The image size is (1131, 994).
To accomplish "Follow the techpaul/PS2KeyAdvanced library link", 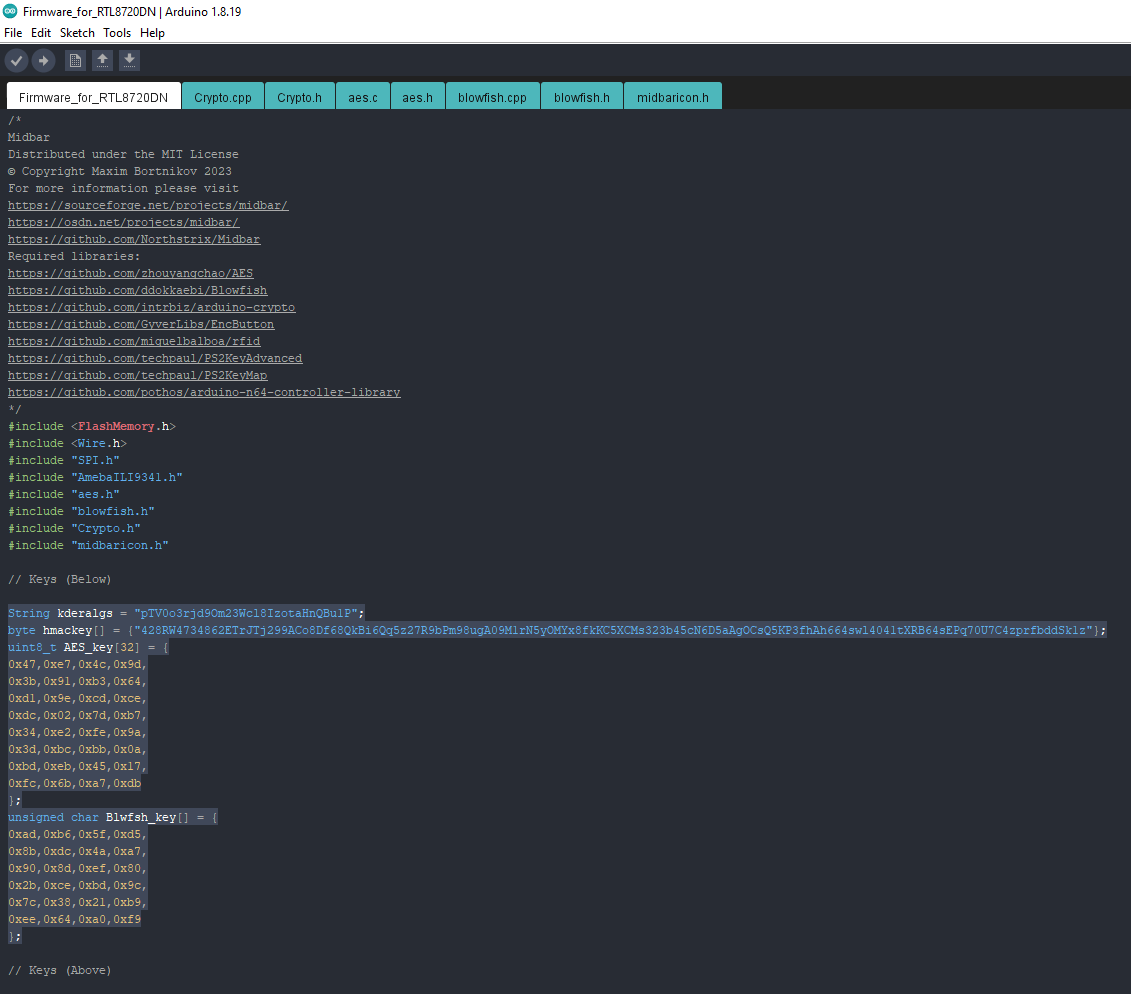I will click(x=155, y=359).
